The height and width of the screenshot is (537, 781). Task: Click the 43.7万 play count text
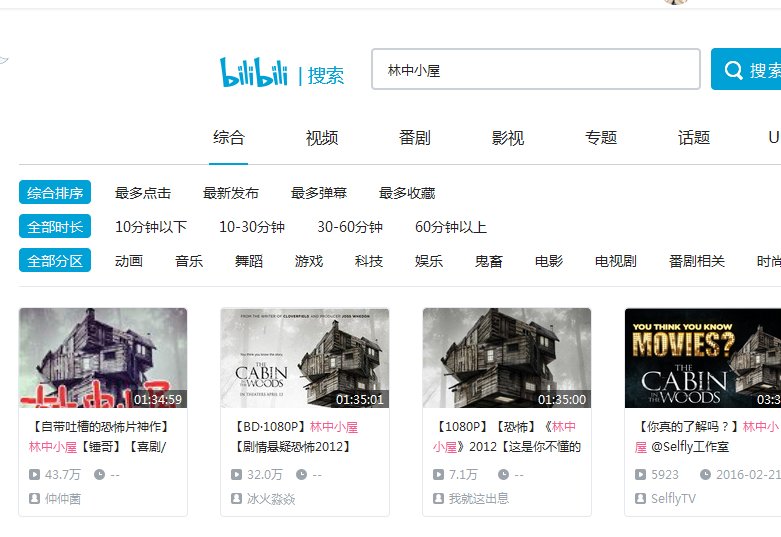[x=63, y=475]
